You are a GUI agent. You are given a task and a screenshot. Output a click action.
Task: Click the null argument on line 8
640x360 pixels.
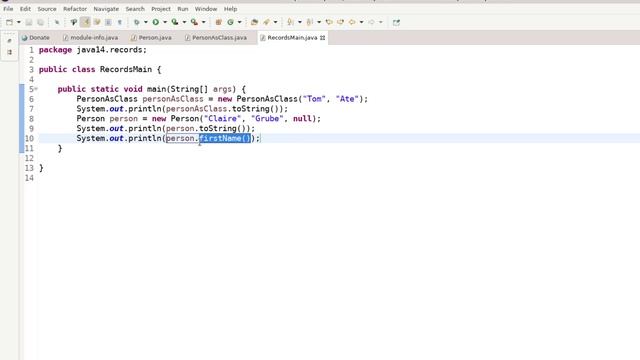pyautogui.click(x=302, y=119)
